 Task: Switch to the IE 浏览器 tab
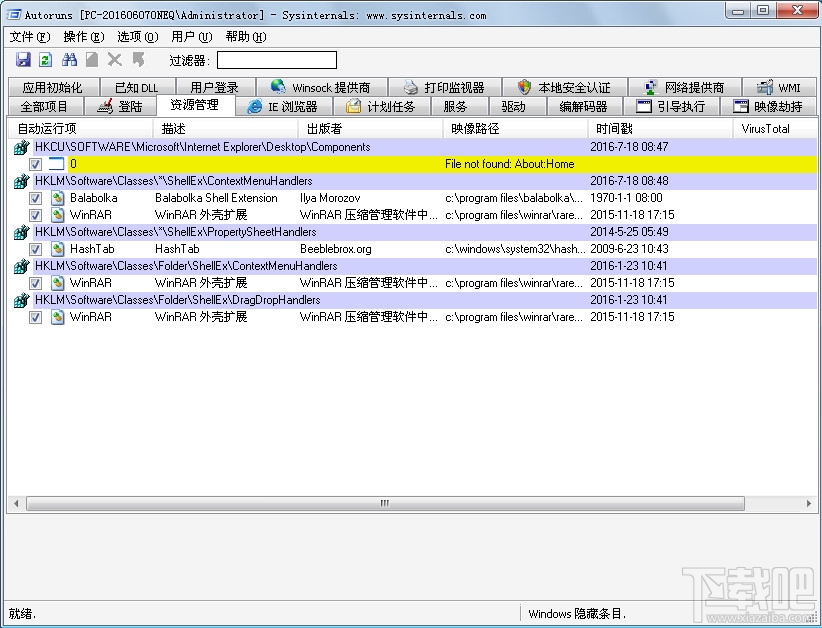[x=283, y=106]
